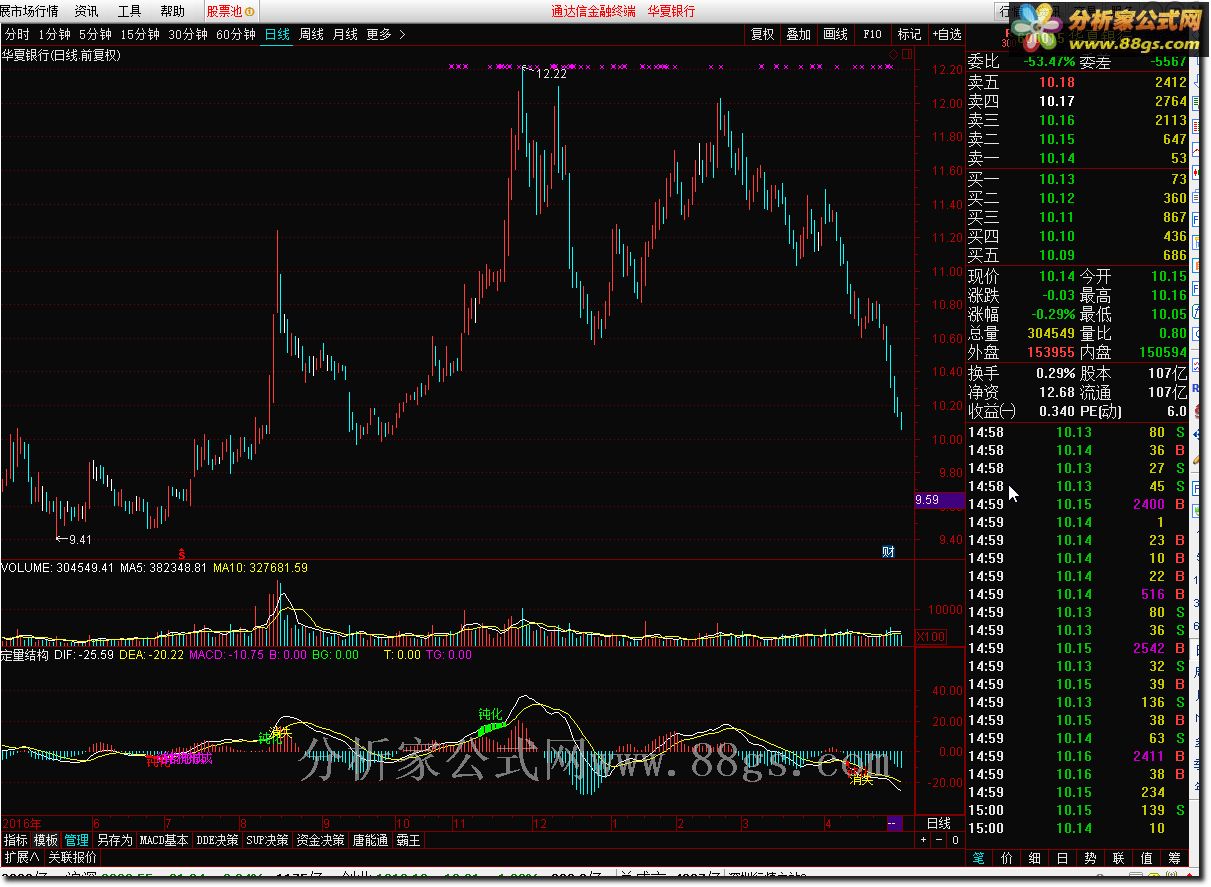Click the minus zoom-out button
This screenshot has height=887, width=1211.
tap(939, 840)
